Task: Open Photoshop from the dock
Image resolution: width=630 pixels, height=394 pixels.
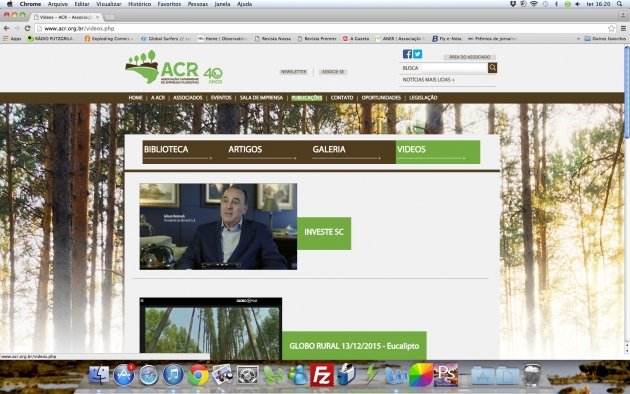Action: 446,375
